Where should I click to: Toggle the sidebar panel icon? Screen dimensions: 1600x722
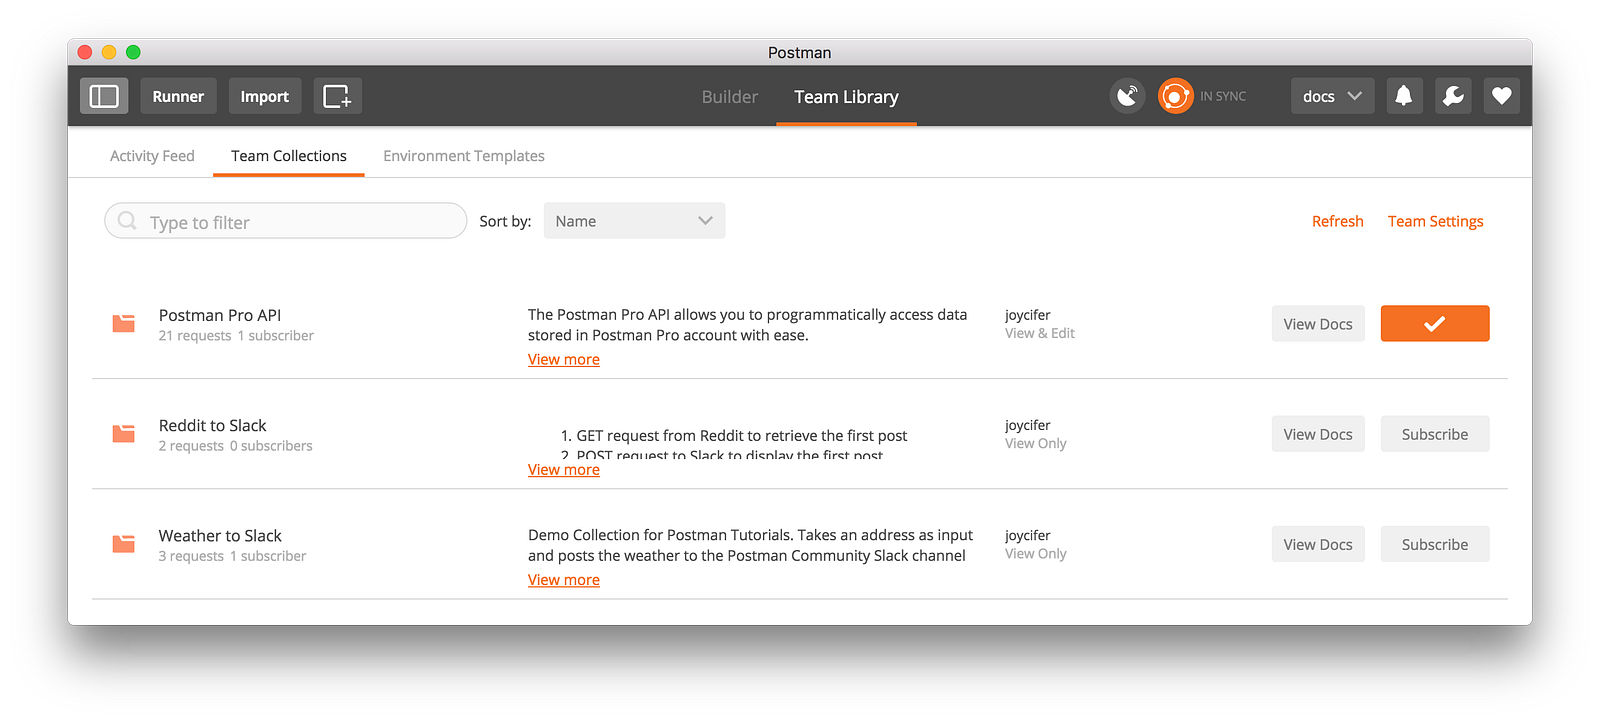tap(104, 96)
